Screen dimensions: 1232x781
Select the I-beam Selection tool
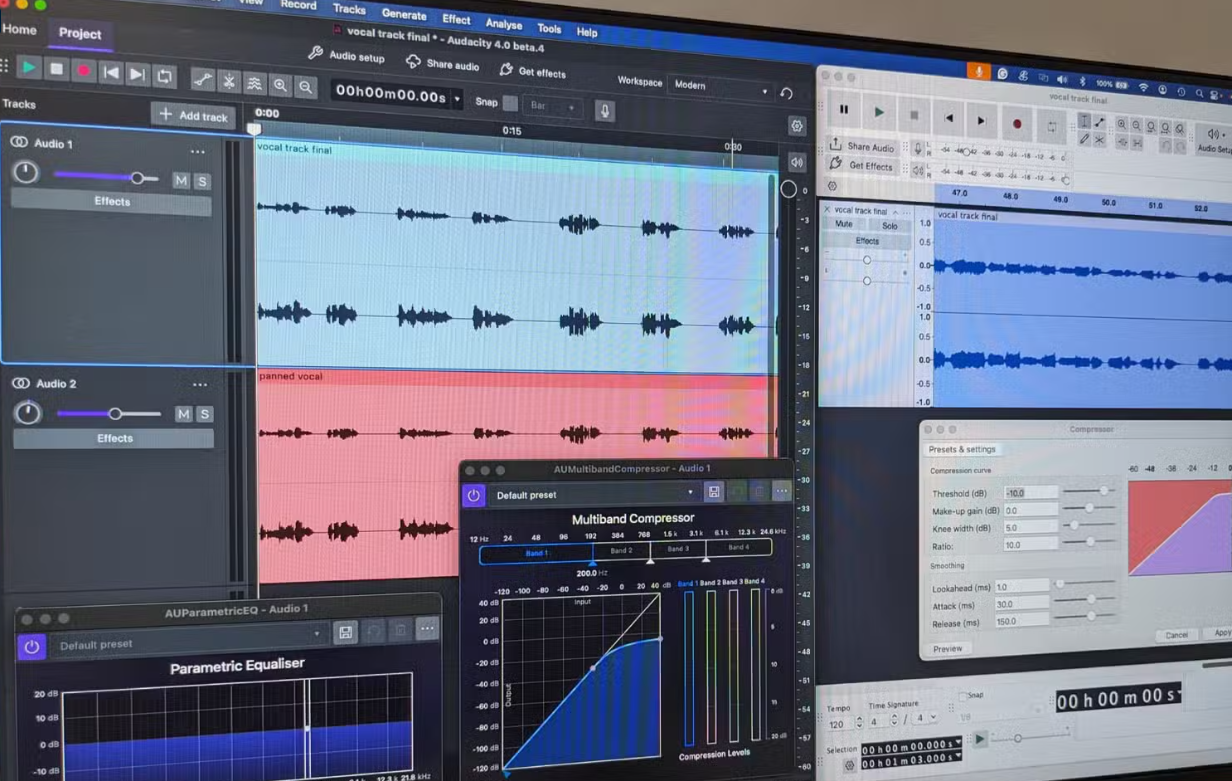[1084, 121]
